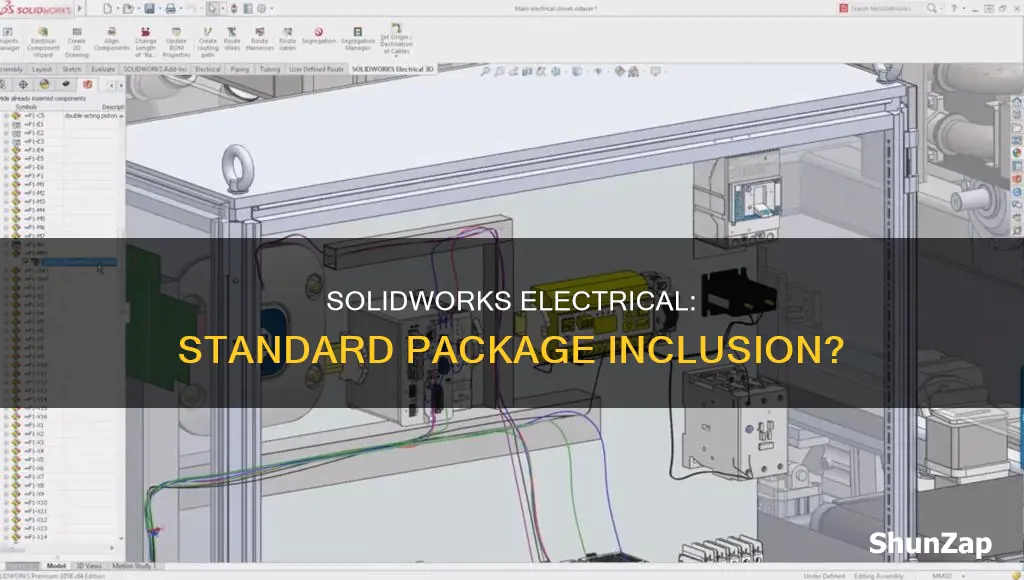This screenshot has height=580, width=1024.
Task: Click the Change Length tool
Action: click(145, 42)
